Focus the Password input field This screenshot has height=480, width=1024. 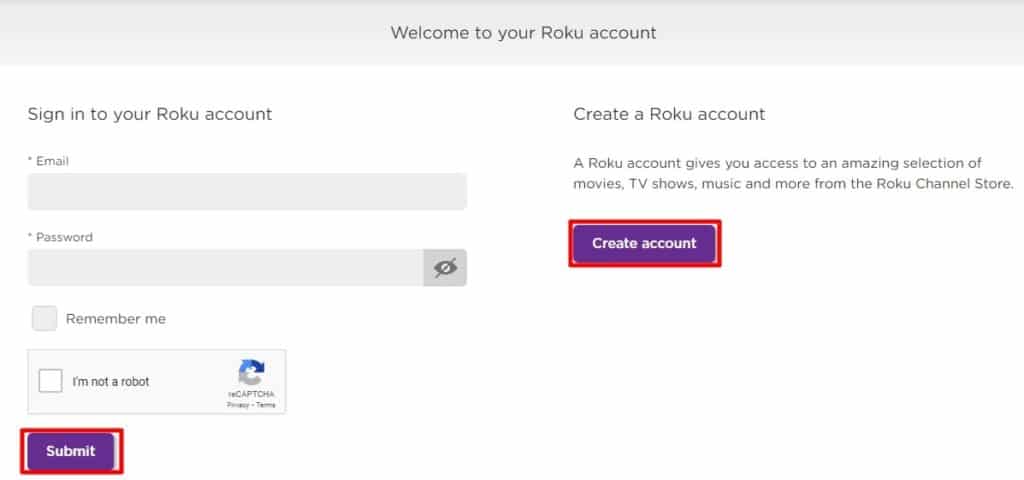[225, 267]
